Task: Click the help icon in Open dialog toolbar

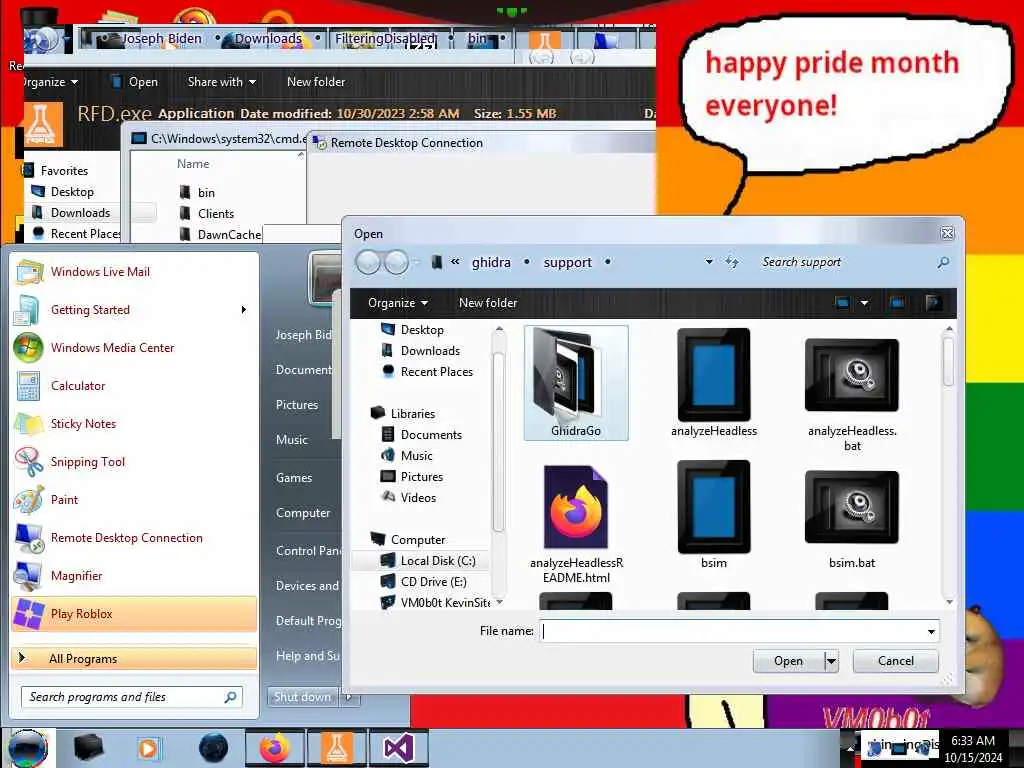Action: pyautogui.click(x=933, y=302)
